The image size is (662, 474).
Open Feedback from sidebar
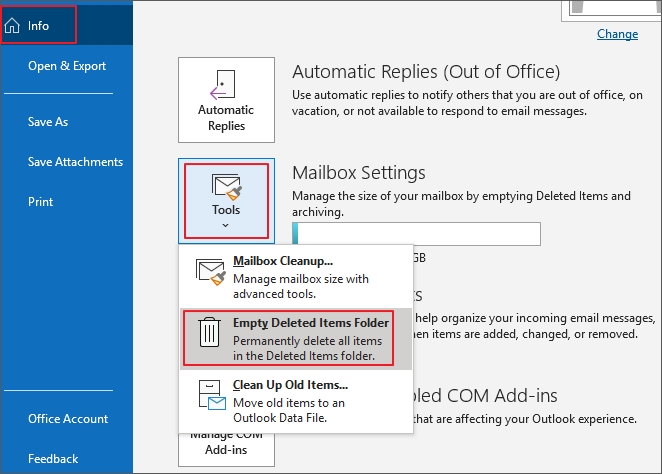[53, 459]
